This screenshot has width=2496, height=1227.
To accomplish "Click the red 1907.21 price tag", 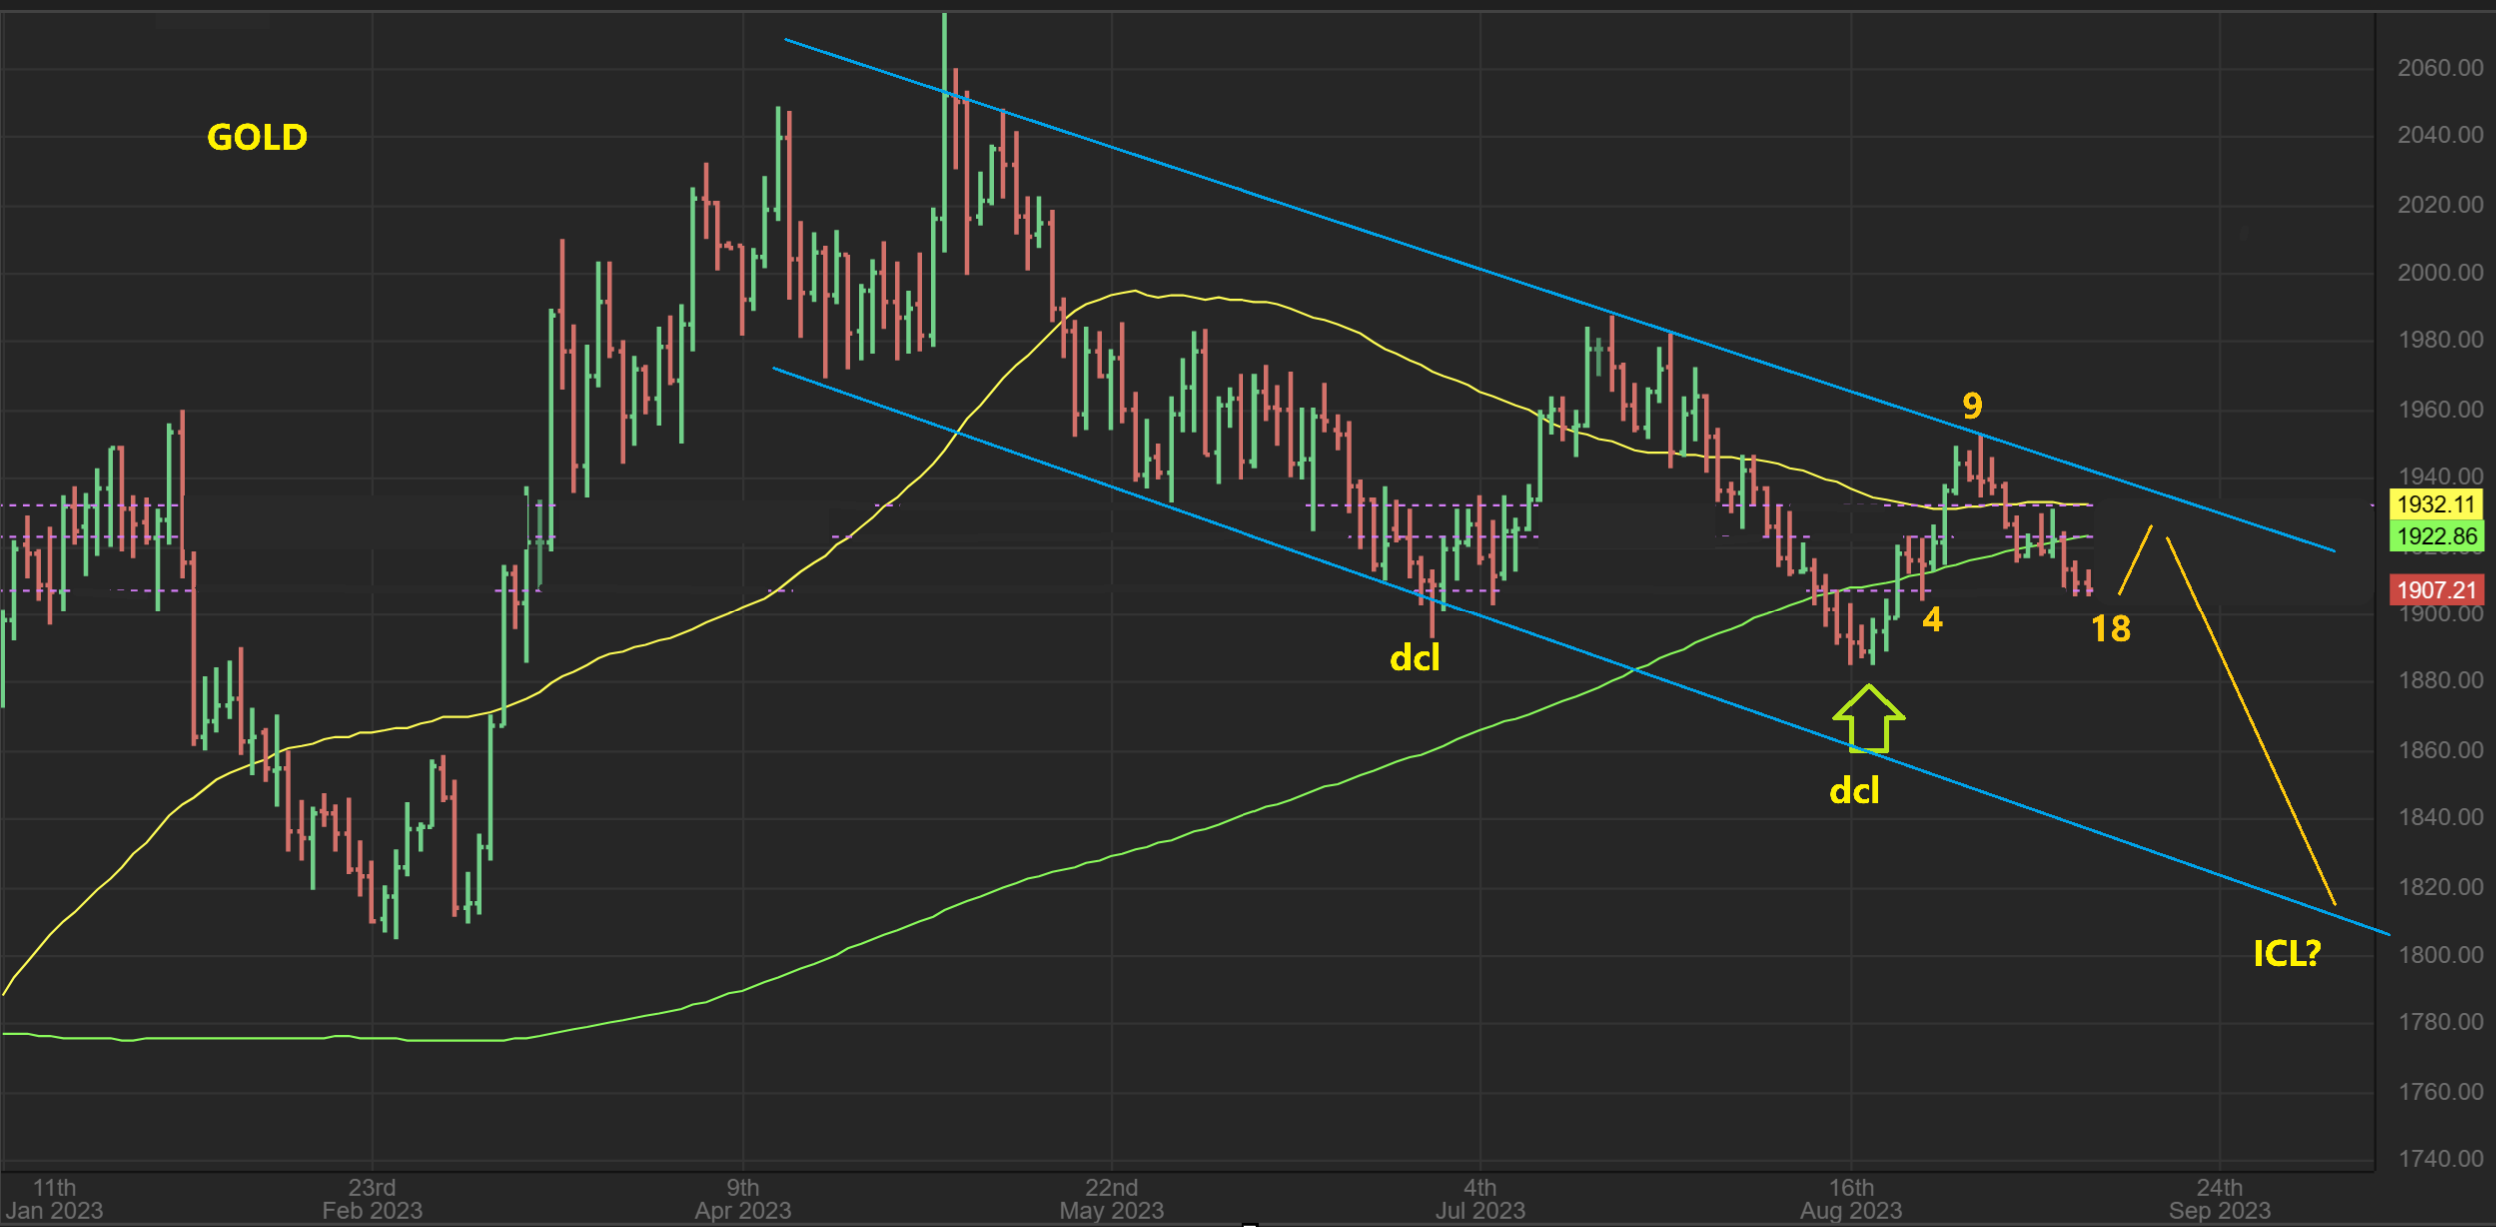I will pyautogui.click(x=2437, y=590).
